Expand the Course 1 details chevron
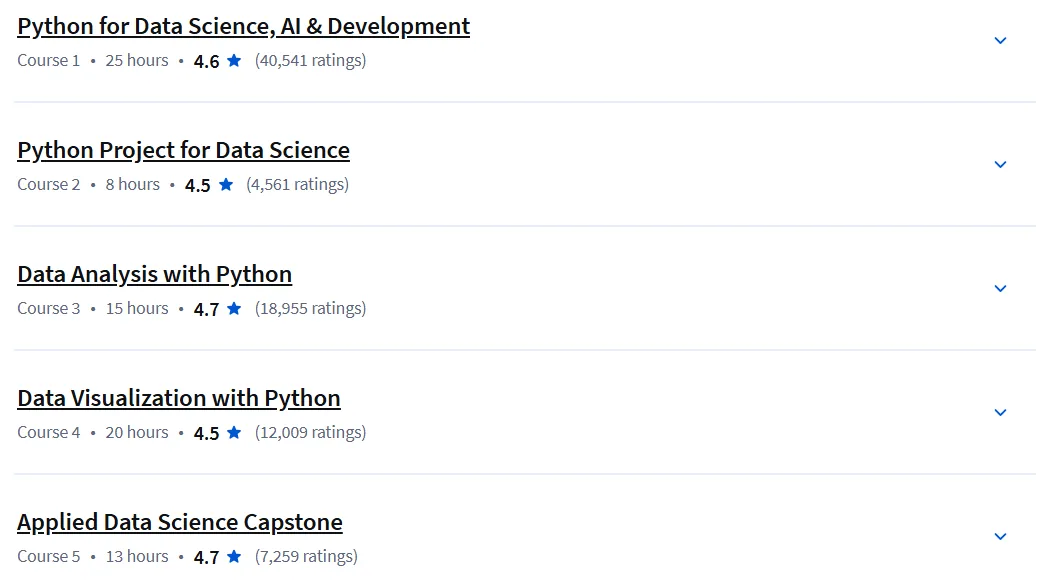1053x580 pixels. coord(1000,40)
